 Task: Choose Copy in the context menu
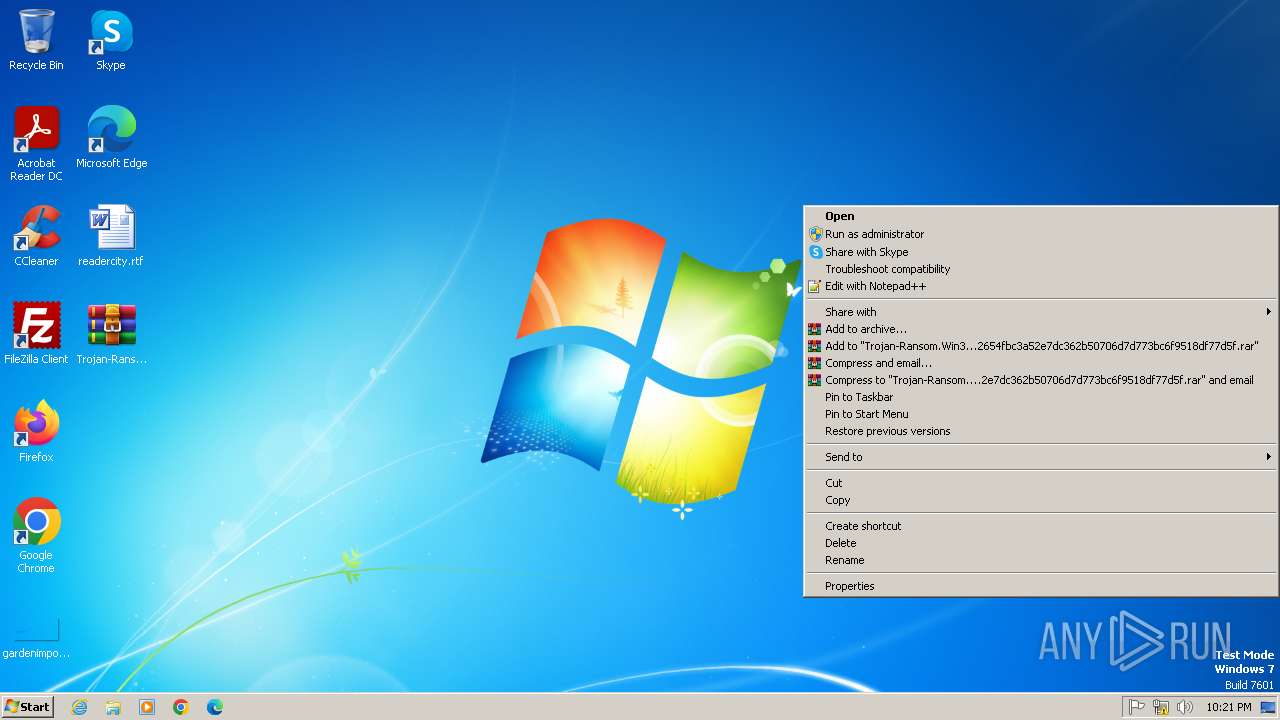click(1040, 500)
